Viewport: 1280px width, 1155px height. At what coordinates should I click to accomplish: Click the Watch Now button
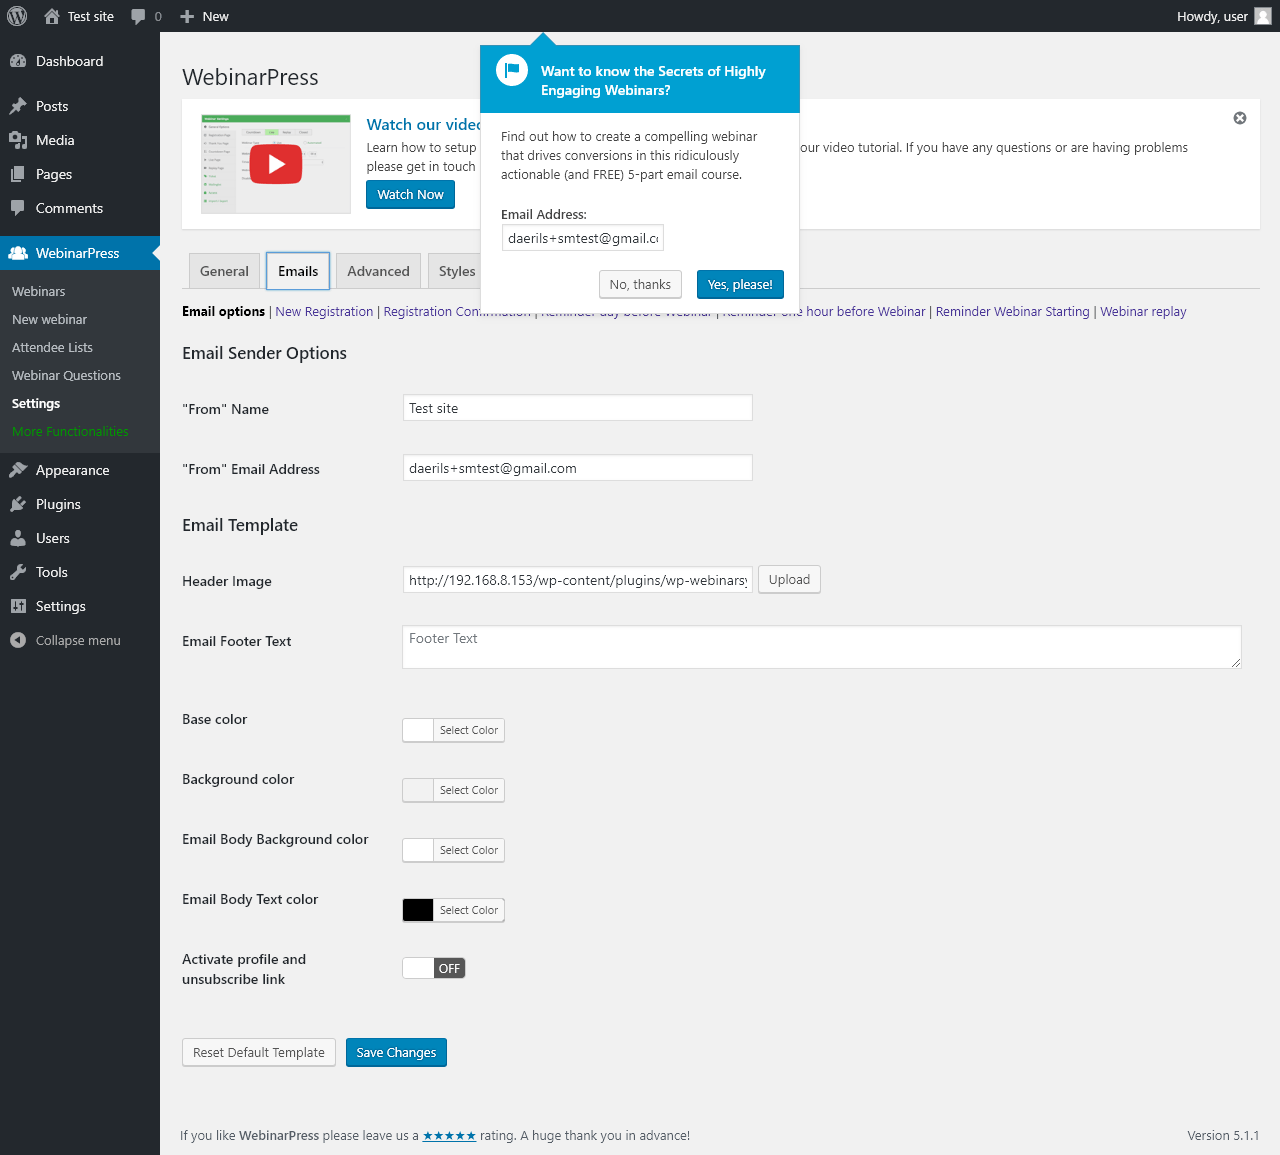click(x=410, y=194)
